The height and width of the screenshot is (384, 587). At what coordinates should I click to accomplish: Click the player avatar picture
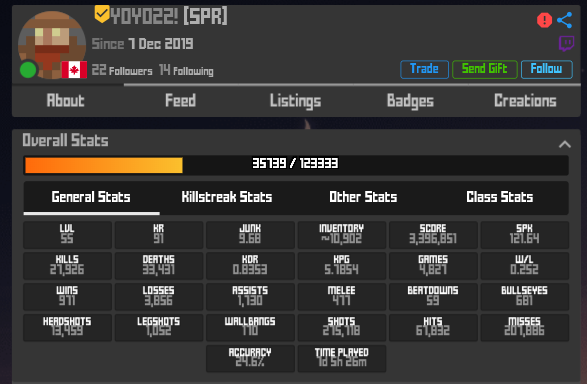click(52, 45)
